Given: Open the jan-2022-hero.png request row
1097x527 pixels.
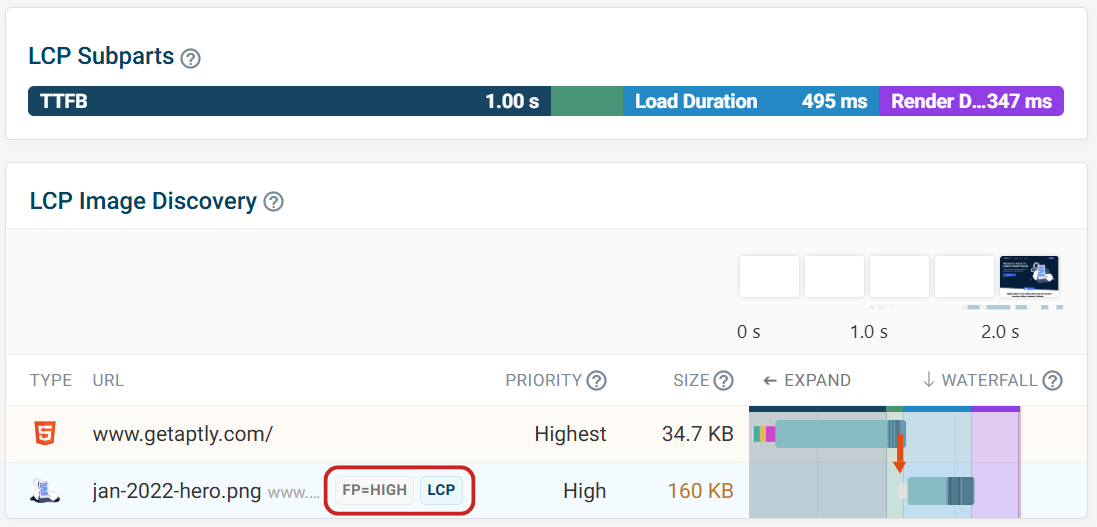Looking at the screenshot, I should click(x=177, y=491).
